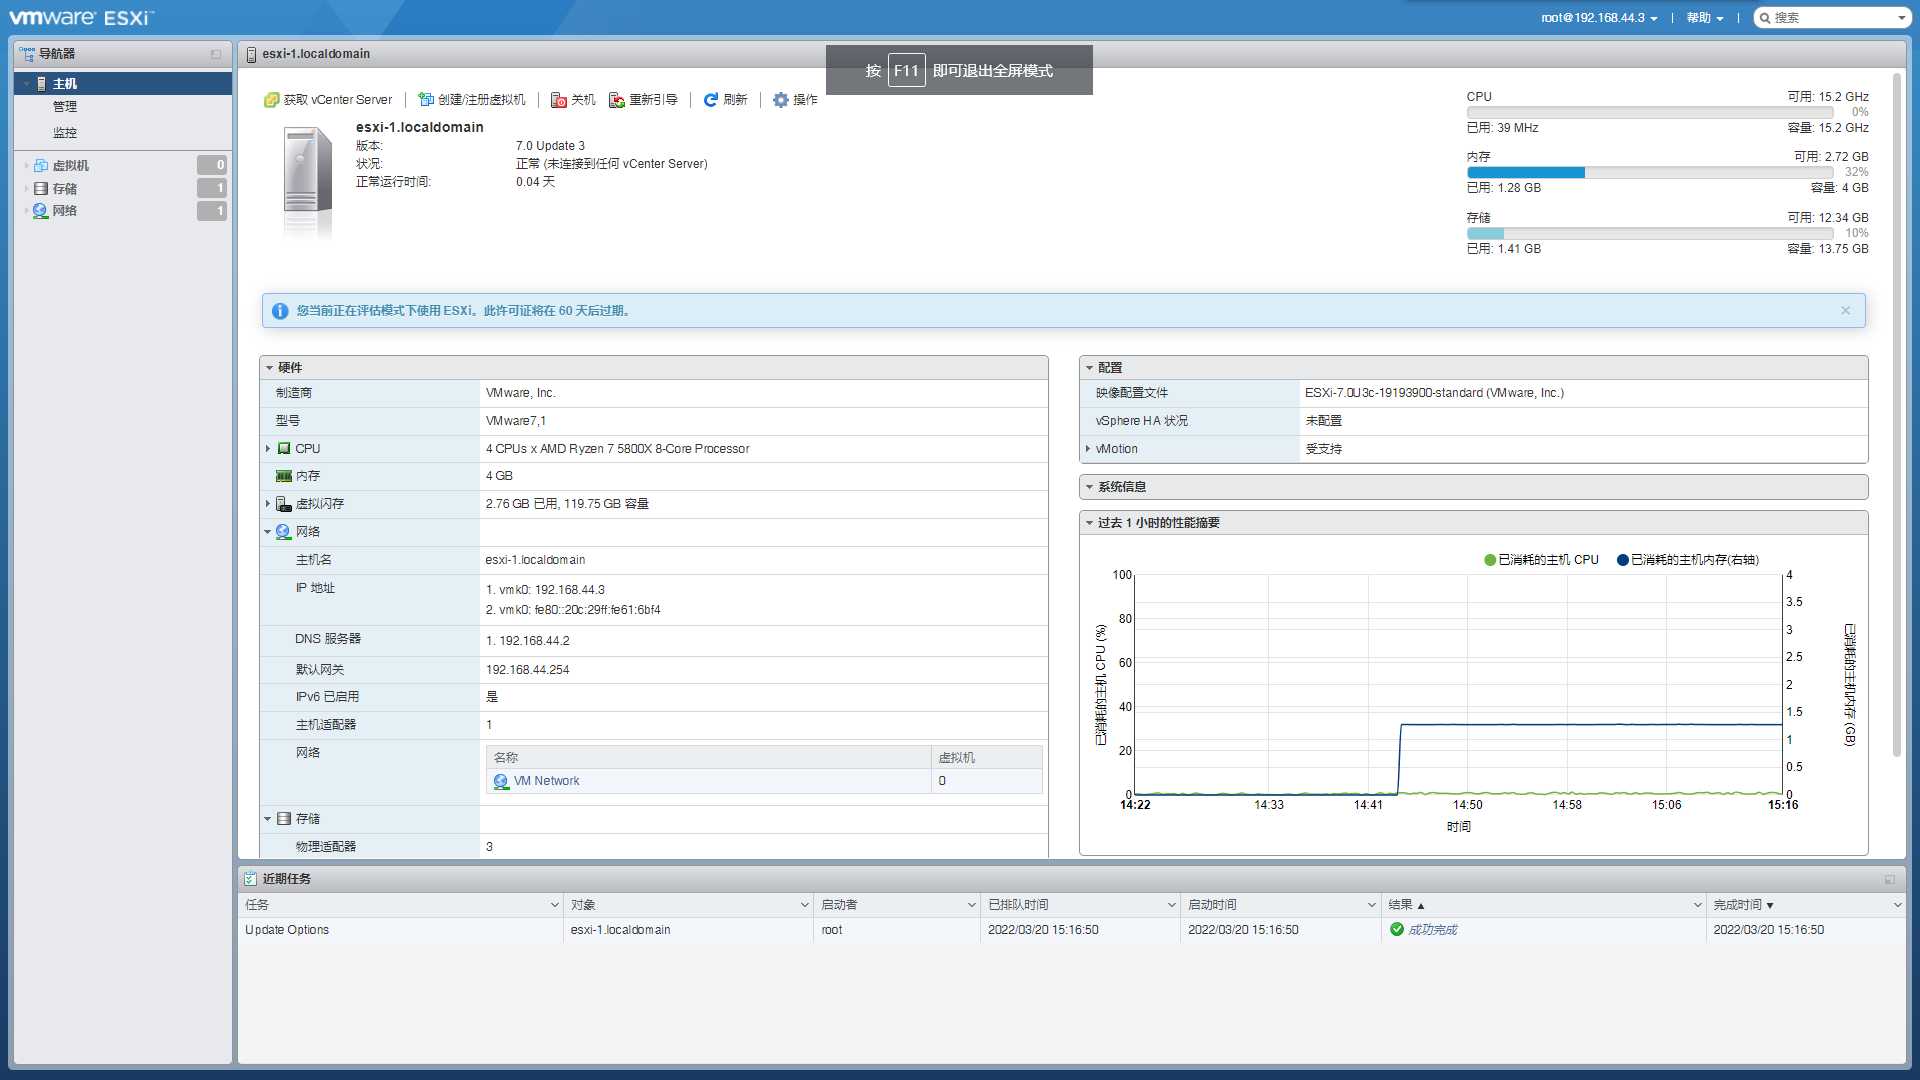
Task: Click the 重新引导 reboot toolbar button
Action: [x=643, y=100]
